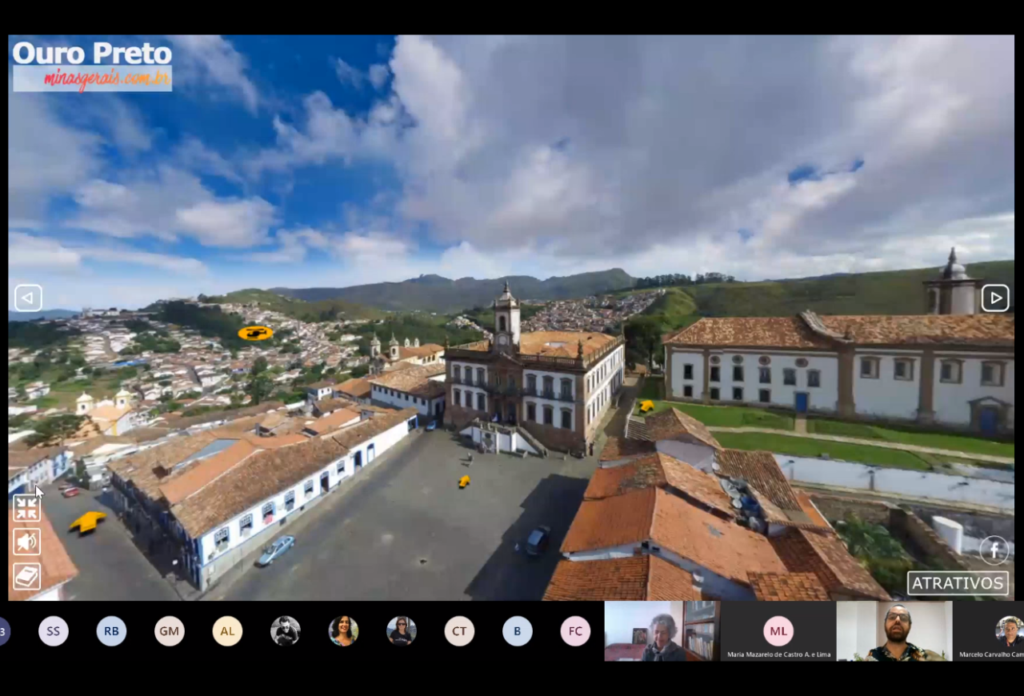Image resolution: width=1024 pixels, height=696 pixels.
Task: Go to the next panorama with right arrow
Action: click(x=994, y=298)
